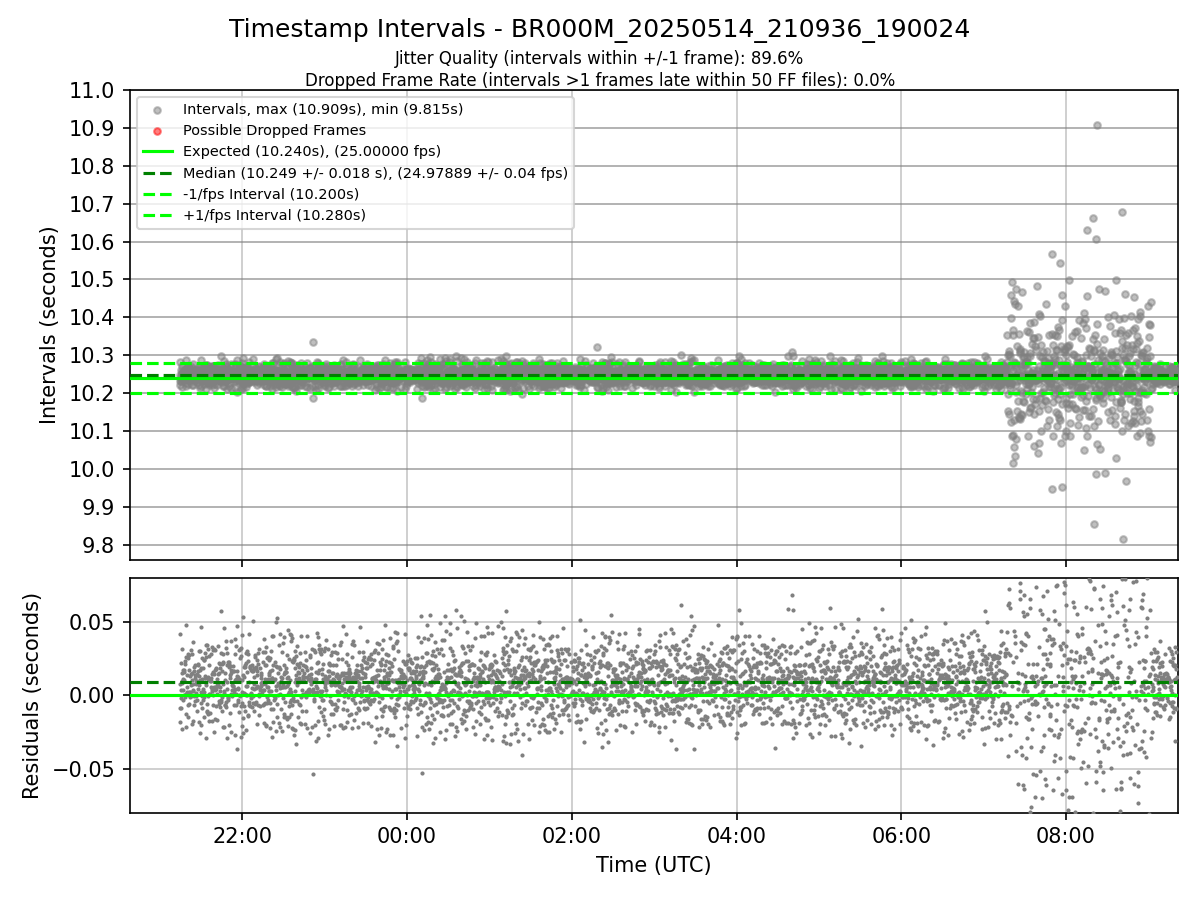Click the 04:00 time axis tick label
The height and width of the screenshot is (900, 1200).
point(737,835)
